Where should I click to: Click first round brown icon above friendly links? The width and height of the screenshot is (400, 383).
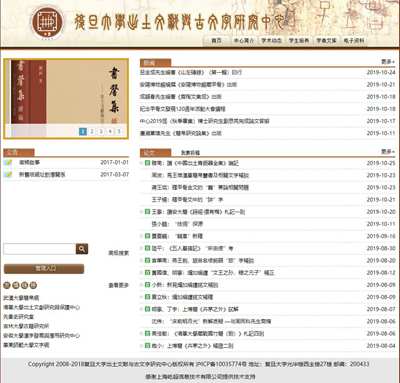pos(7,285)
